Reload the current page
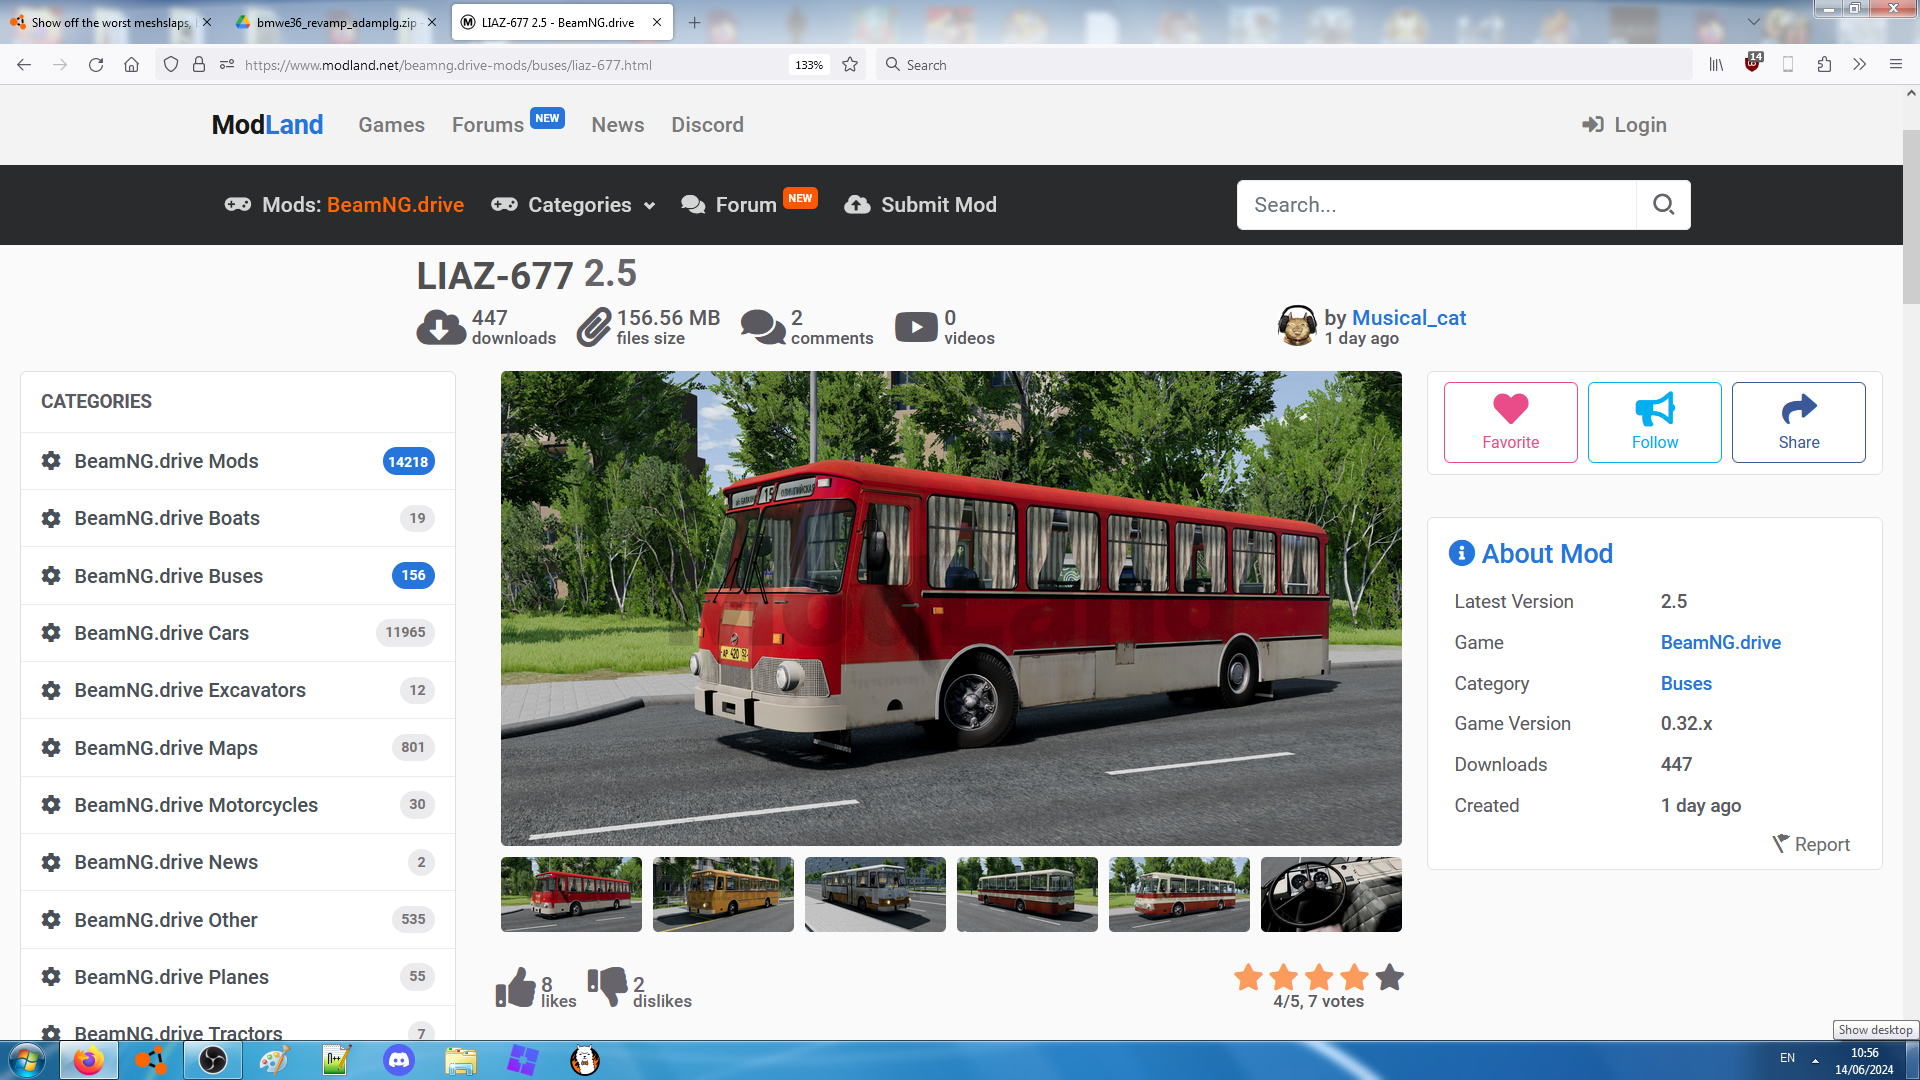The image size is (1920, 1080). [96, 65]
